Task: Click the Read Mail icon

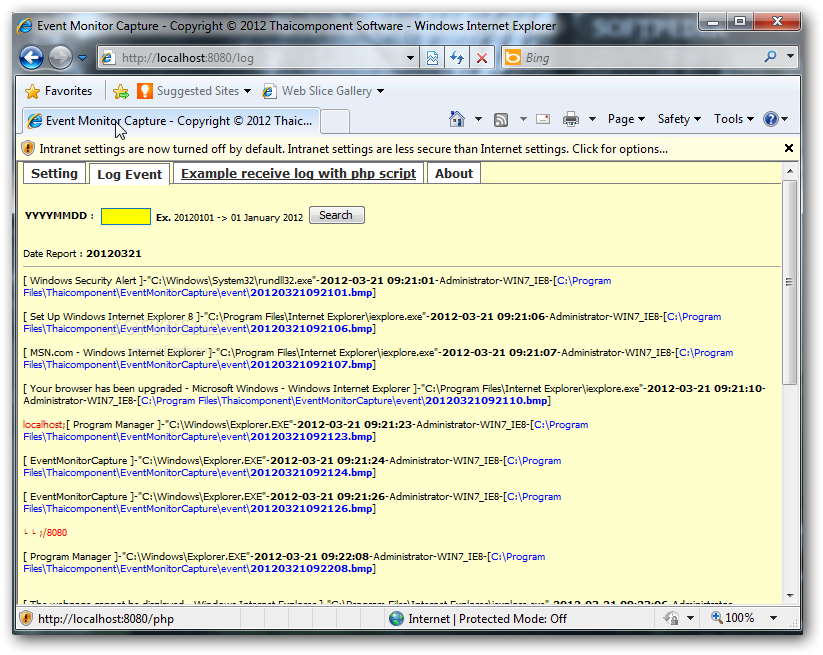Action: [x=543, y=119]
